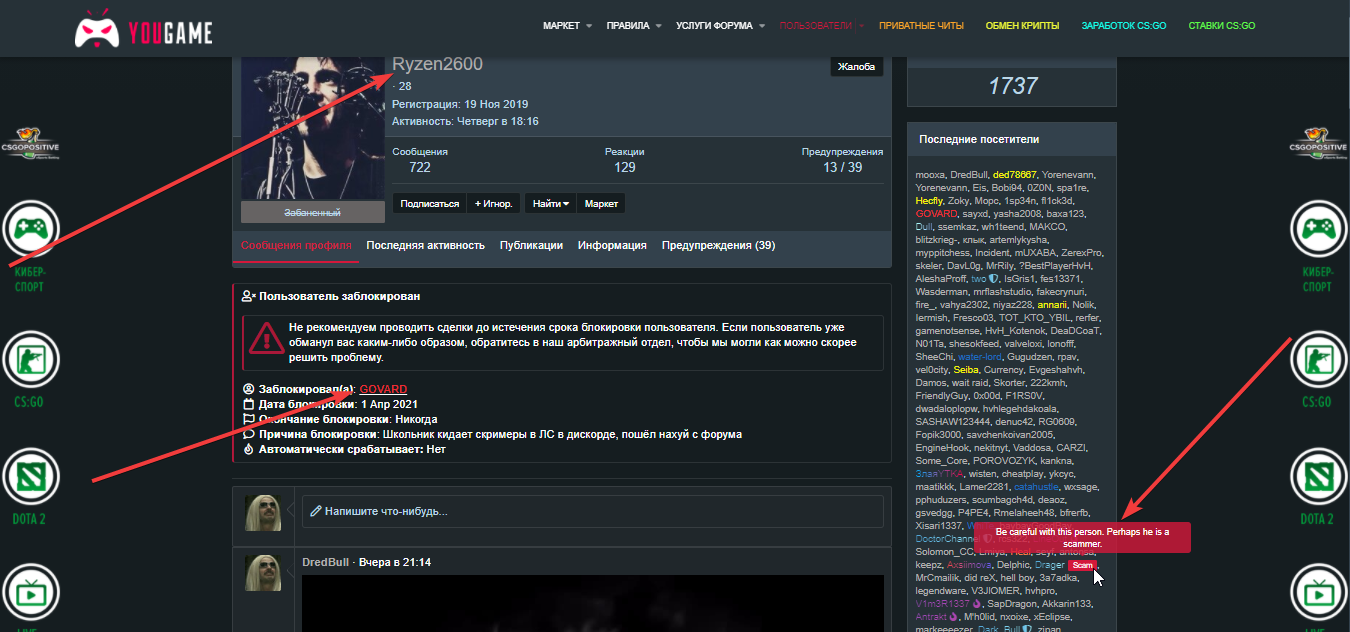Image resolution: width=1350 pixels, height=632 pixels.
Task: Click in the Напишите что-нибудь input field
Action: tap(593, 511)
